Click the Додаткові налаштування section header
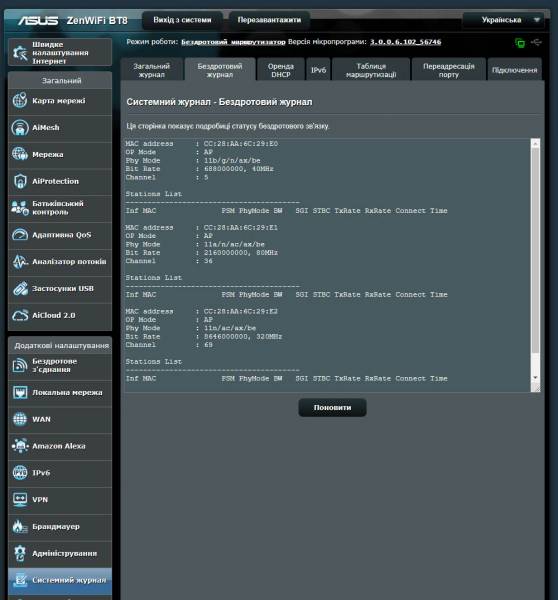This screenshot has height=600, width=558. click(x=61, y=346)
